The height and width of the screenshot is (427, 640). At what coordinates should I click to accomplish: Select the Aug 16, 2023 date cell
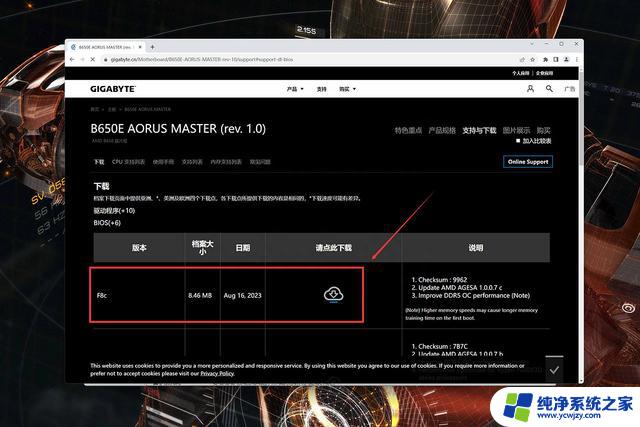click(x=242, y=295)
